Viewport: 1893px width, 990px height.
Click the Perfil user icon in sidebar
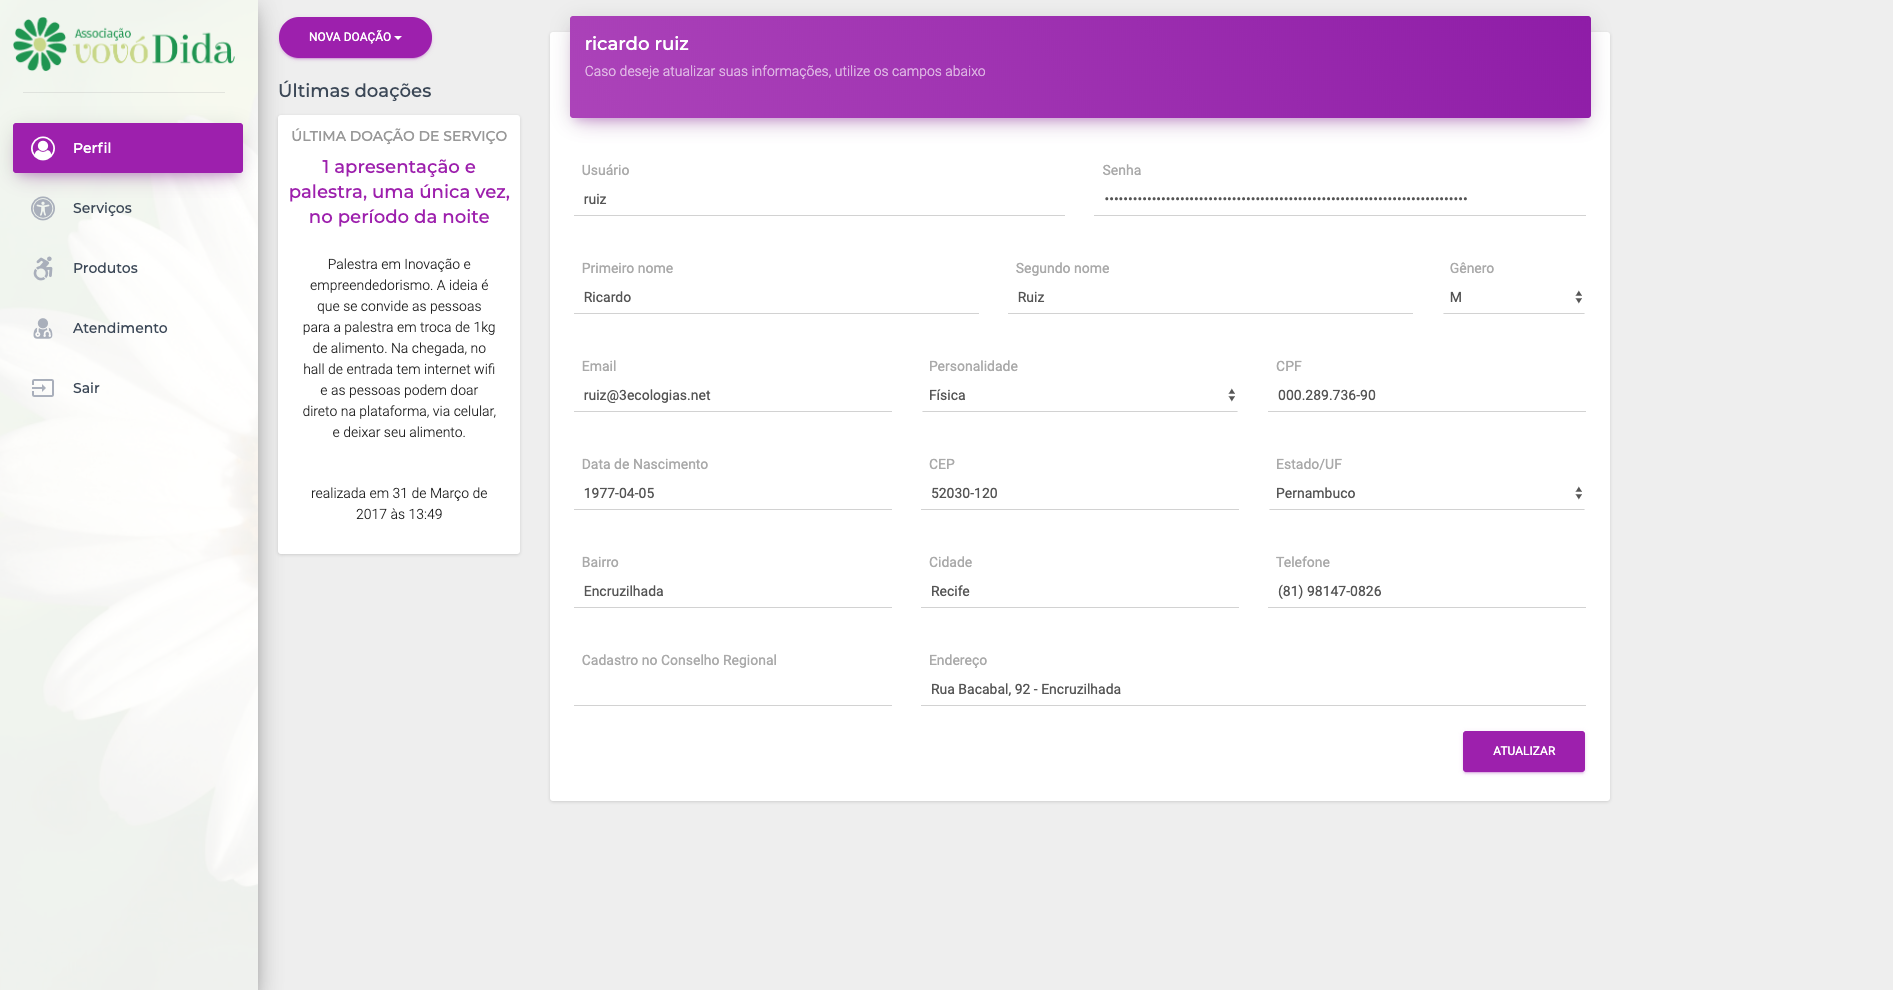point(43,148)
